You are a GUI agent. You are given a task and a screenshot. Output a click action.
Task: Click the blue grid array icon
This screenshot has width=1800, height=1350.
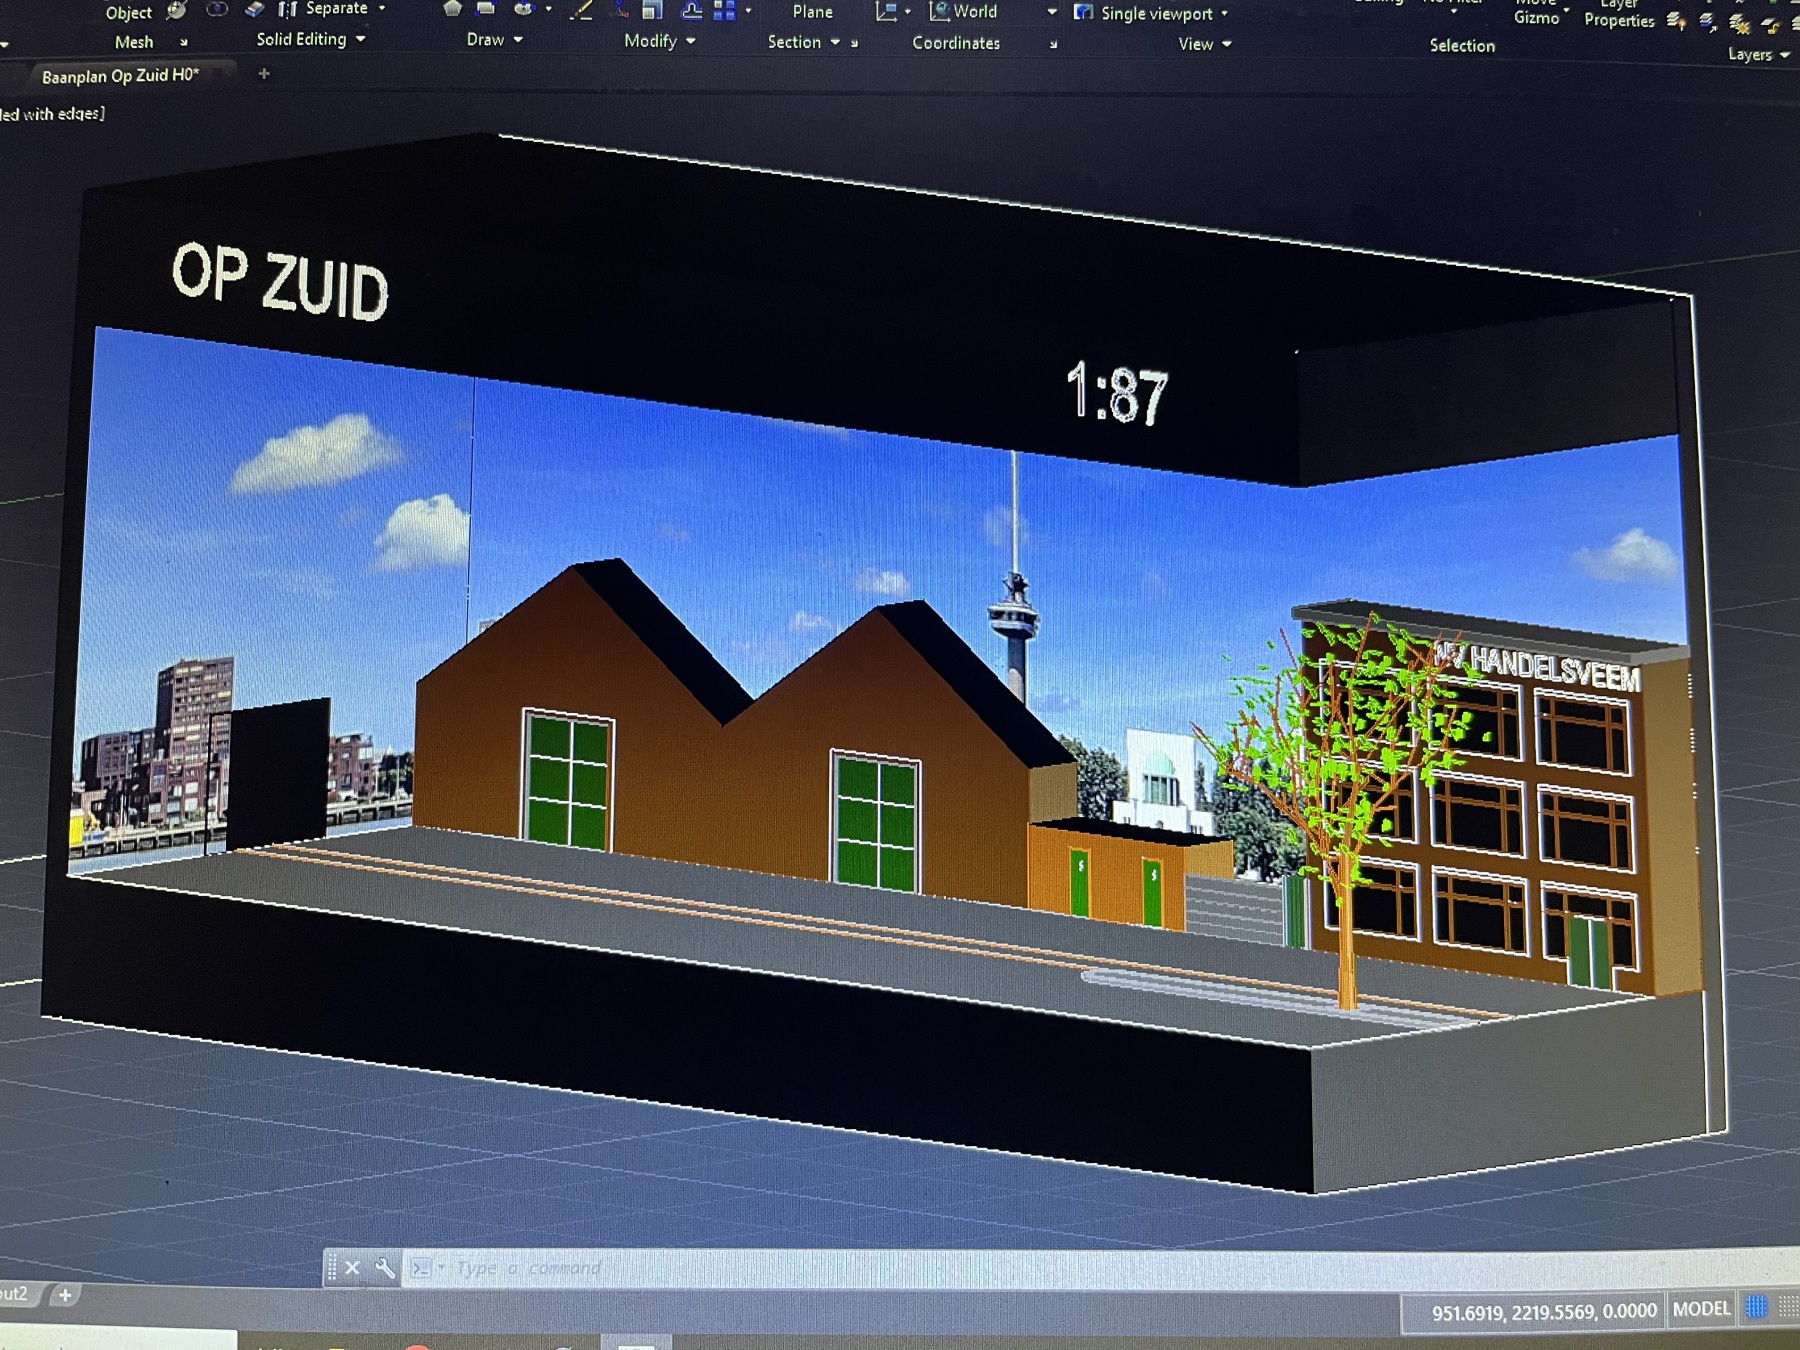coord(725,11)
